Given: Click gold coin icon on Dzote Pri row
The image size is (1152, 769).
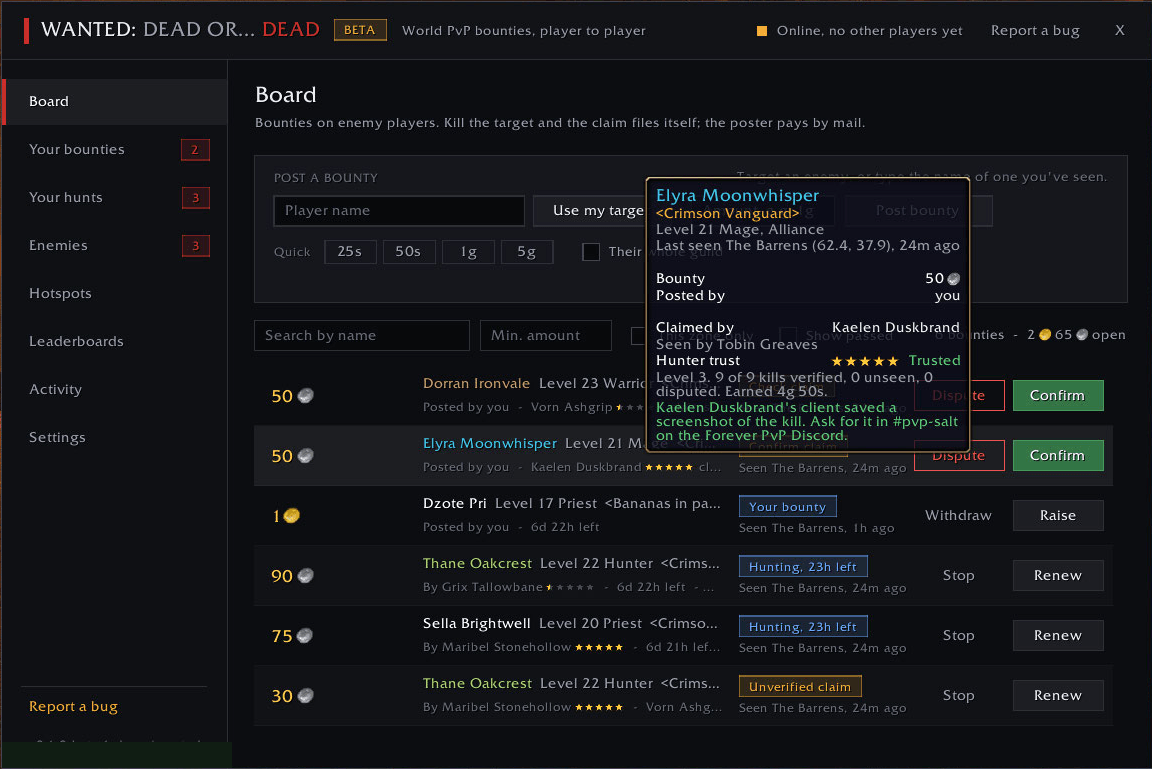Looking at the screenshot, I should 292,516.
